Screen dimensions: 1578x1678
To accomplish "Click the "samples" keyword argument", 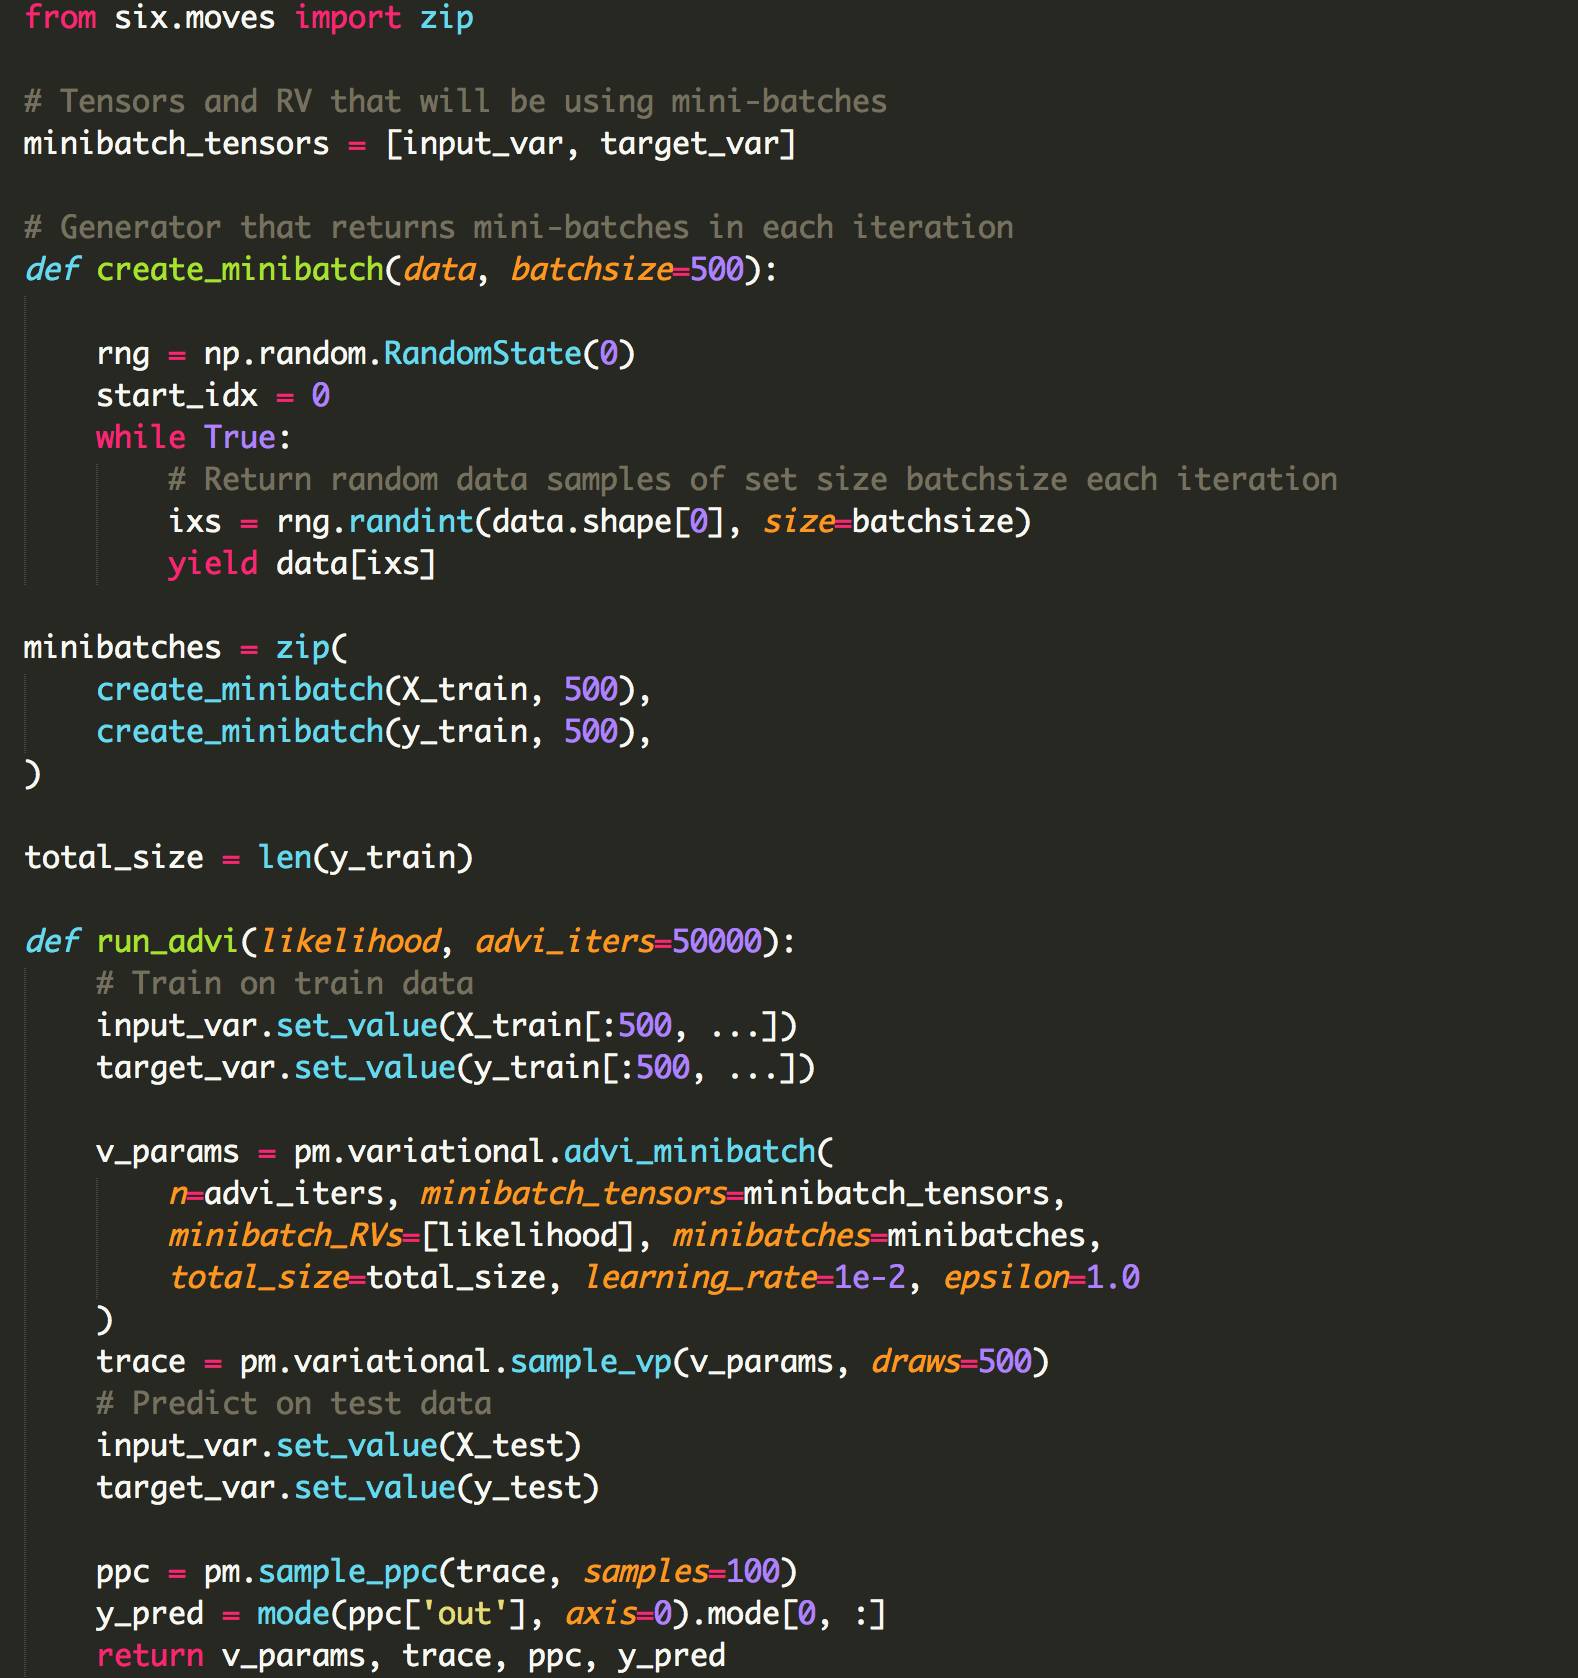I will point(645,1572).
